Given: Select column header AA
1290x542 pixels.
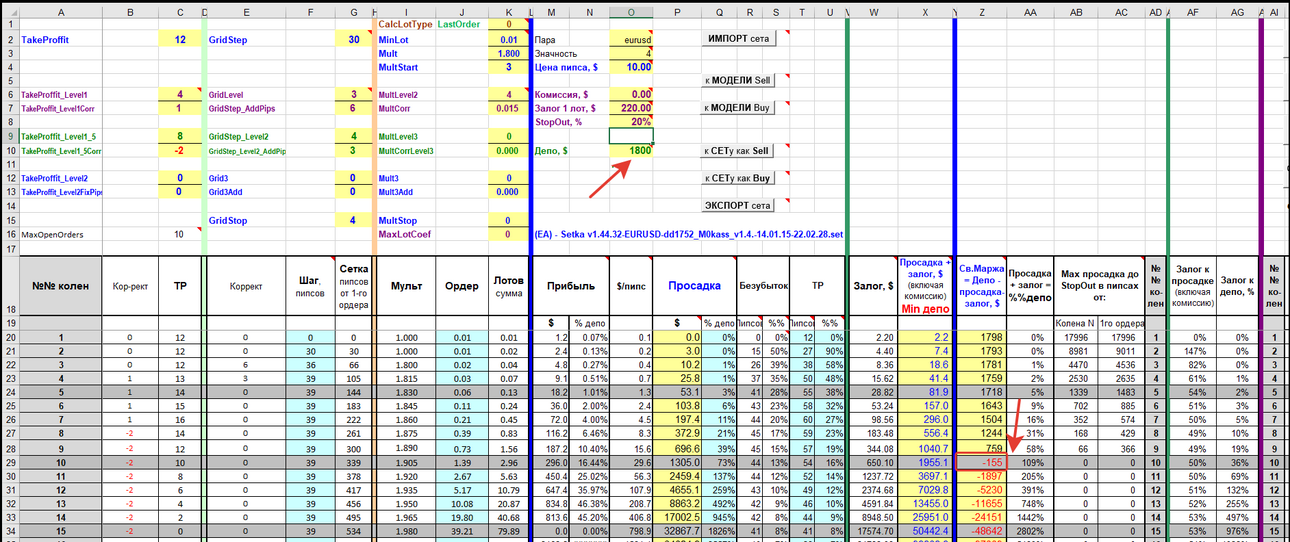Looking at the screenshot, I should [1029, 12].
